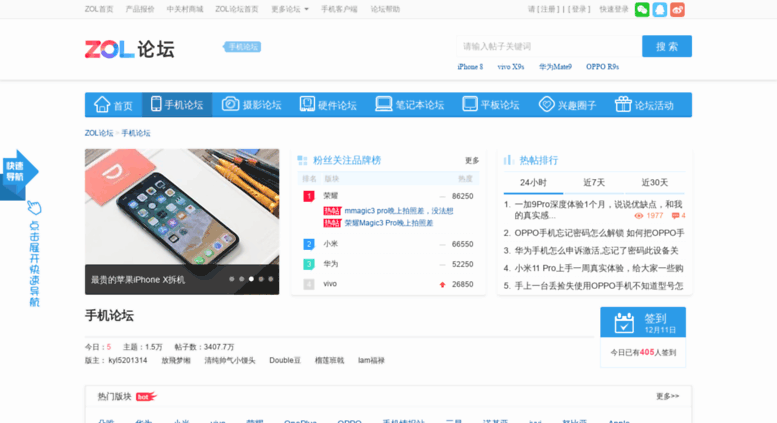Click the 搜索 button
The width and height of the screenshot is (777, 423).
coord(666,46)
